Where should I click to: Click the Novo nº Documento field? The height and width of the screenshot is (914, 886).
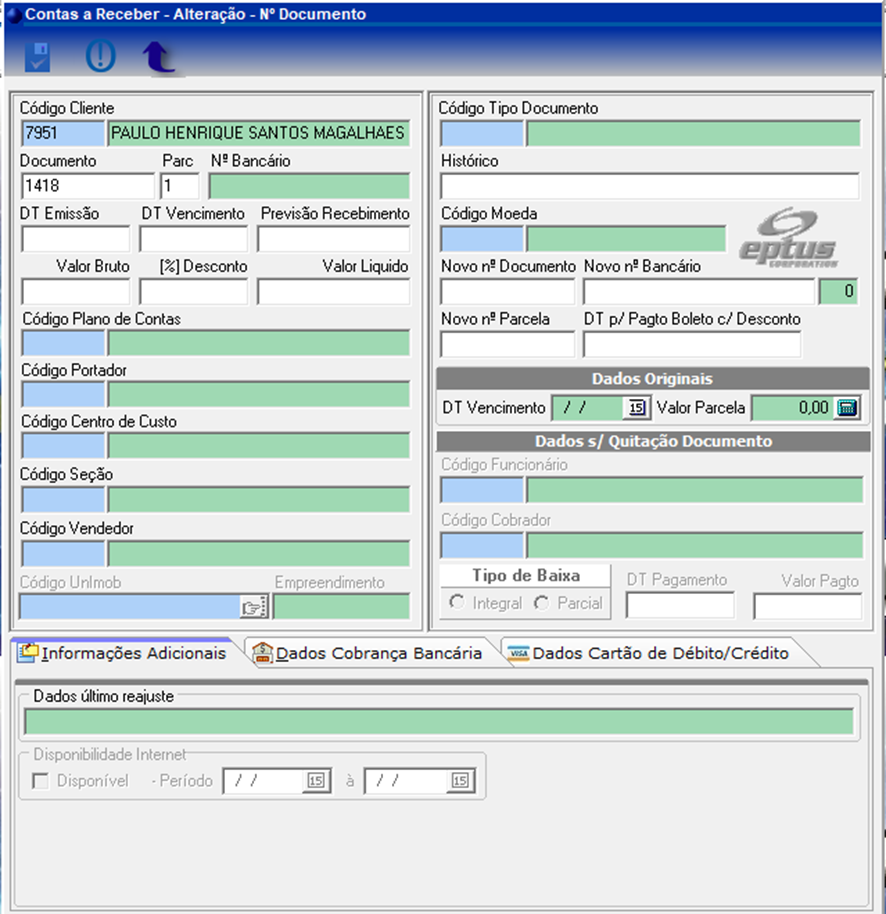click(507, 292)
